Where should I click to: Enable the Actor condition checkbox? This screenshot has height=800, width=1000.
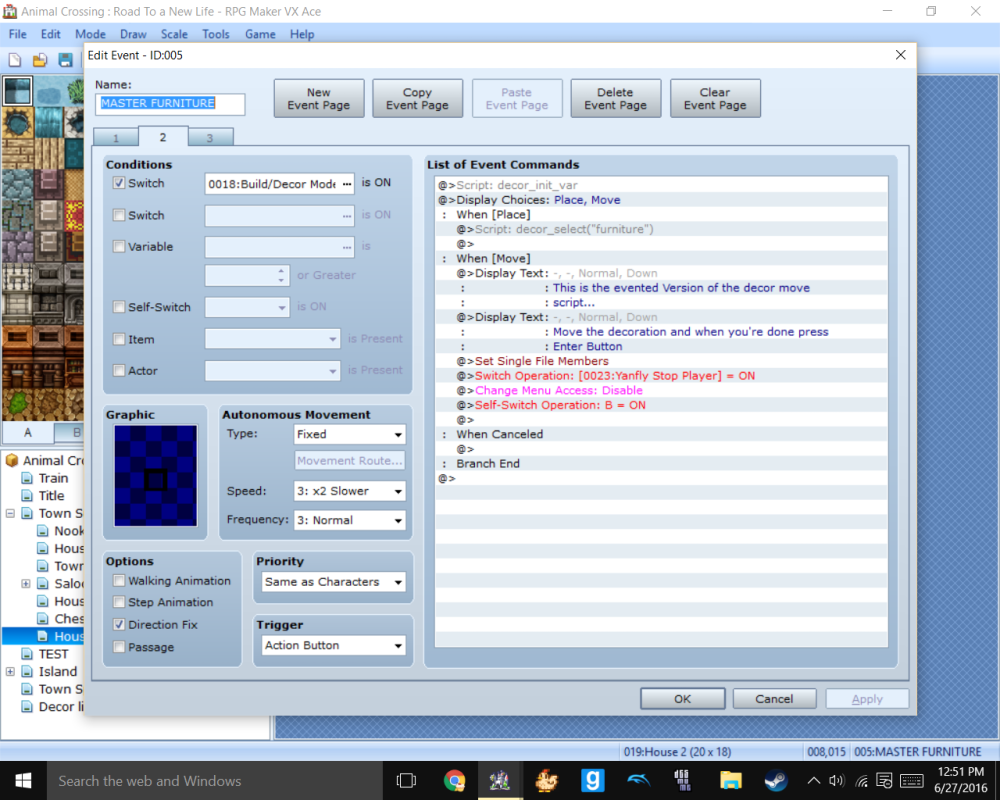tap(119, 371)
